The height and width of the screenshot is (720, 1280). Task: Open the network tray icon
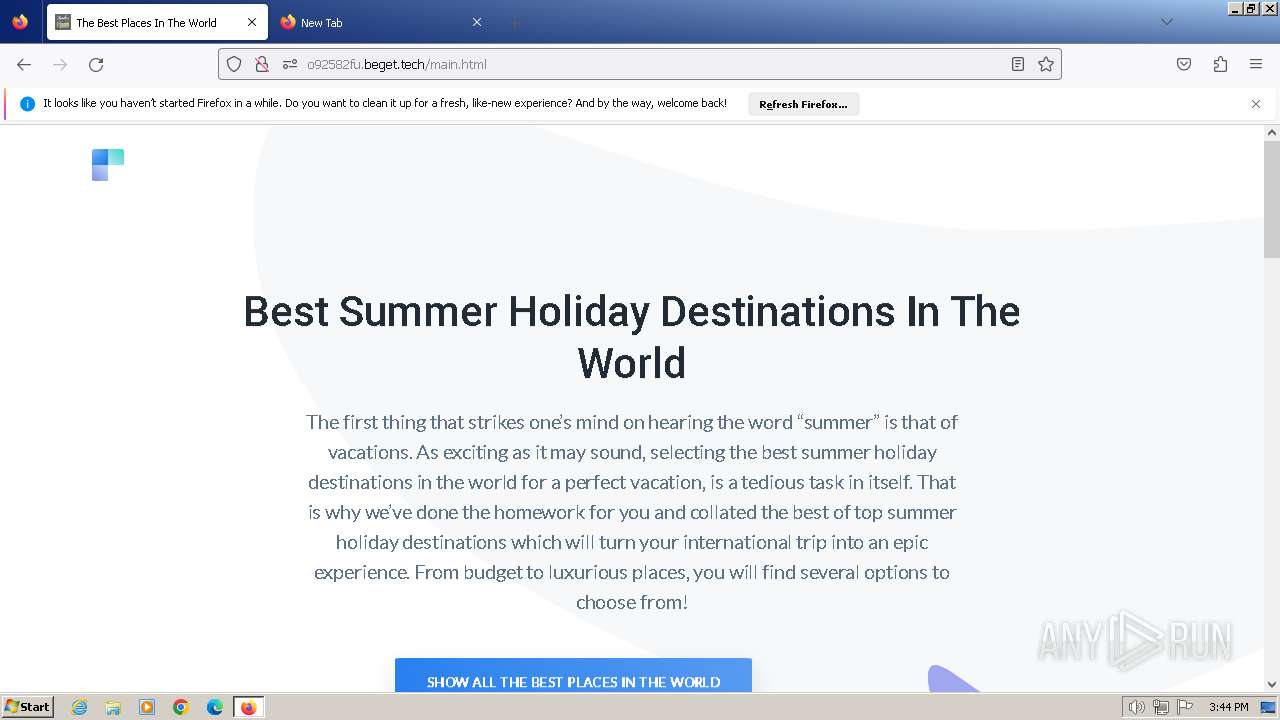(1161, 707)
